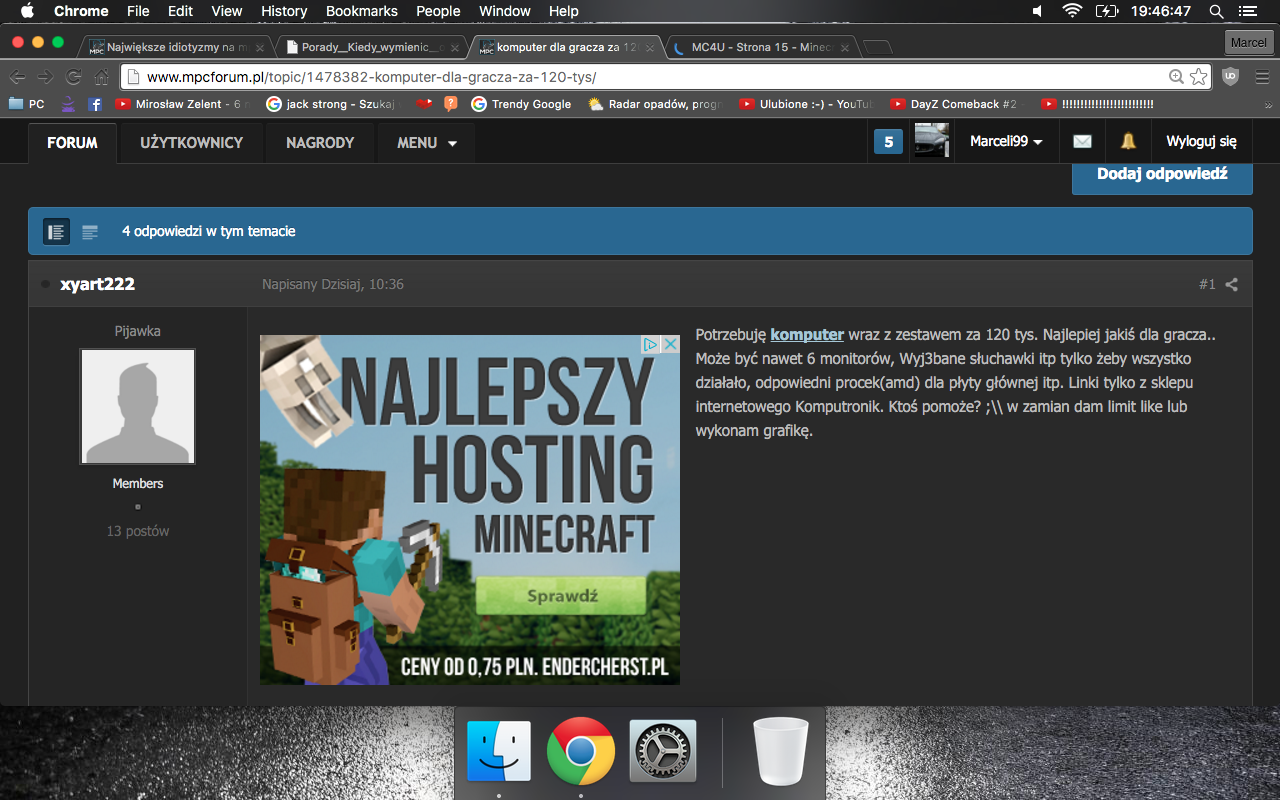Click the uBlock shield extension icon
Screen dimensions: 1280x800
pos(1231,77)
